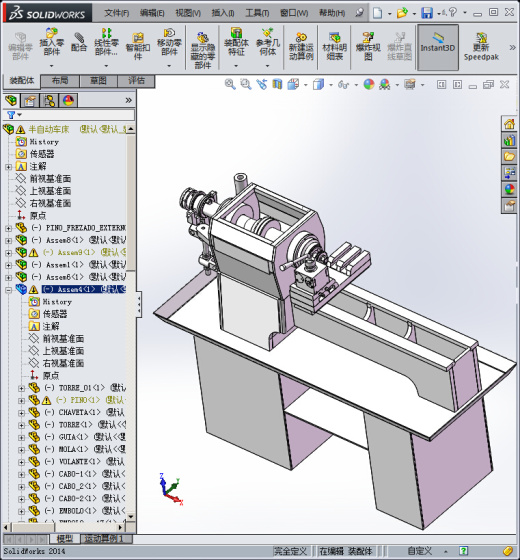
Task: Open Reference Geometry tool
Action: pos(268,41)
